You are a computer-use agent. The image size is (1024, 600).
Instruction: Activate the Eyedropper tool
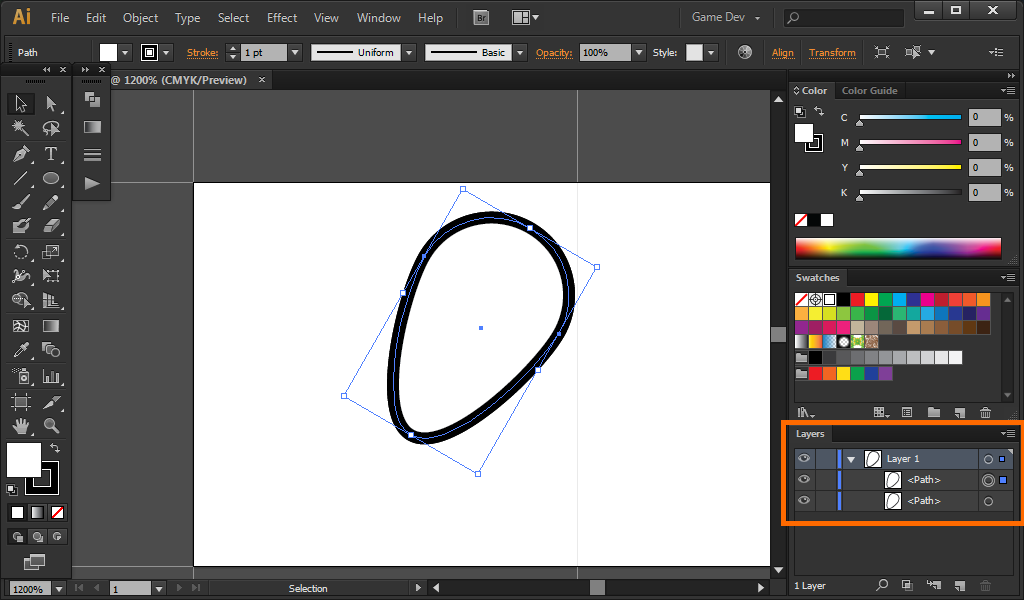point(20,350)
